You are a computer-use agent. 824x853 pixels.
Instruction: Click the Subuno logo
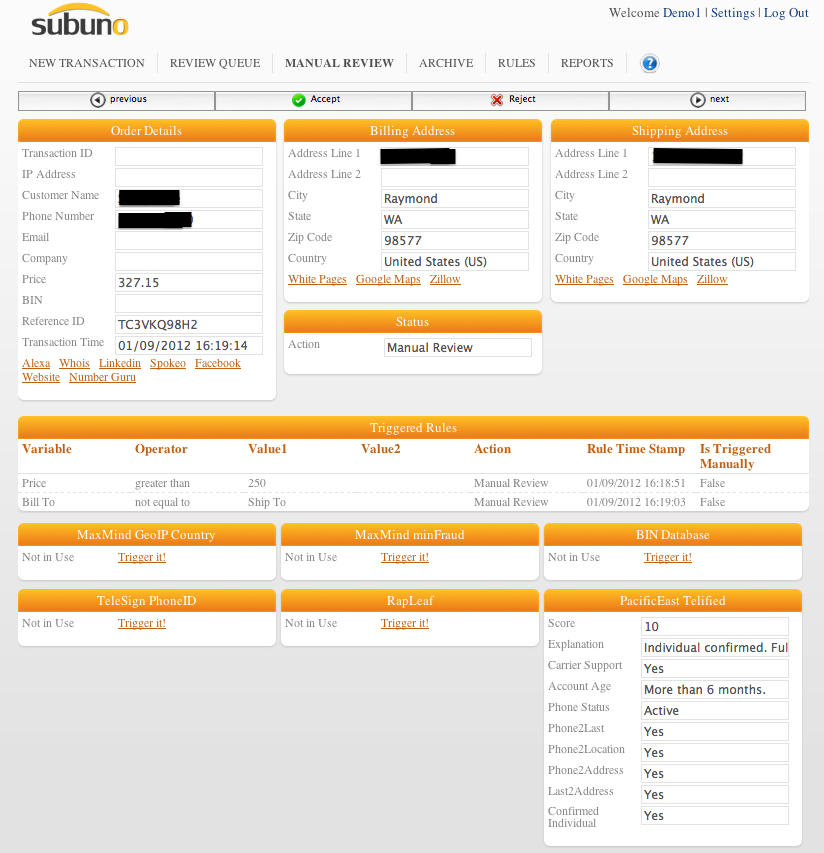click(80, 21)
